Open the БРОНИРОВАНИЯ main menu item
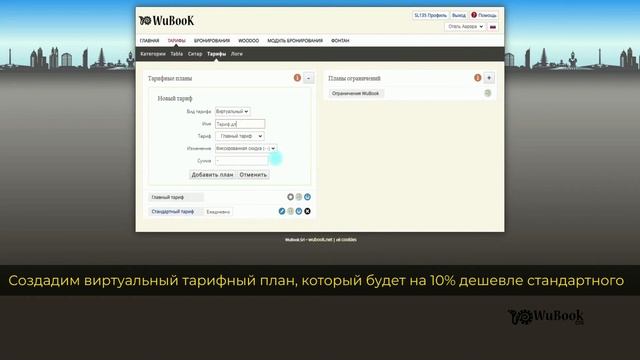The width and height of the screenshot is (640, 360). point(212,41)
